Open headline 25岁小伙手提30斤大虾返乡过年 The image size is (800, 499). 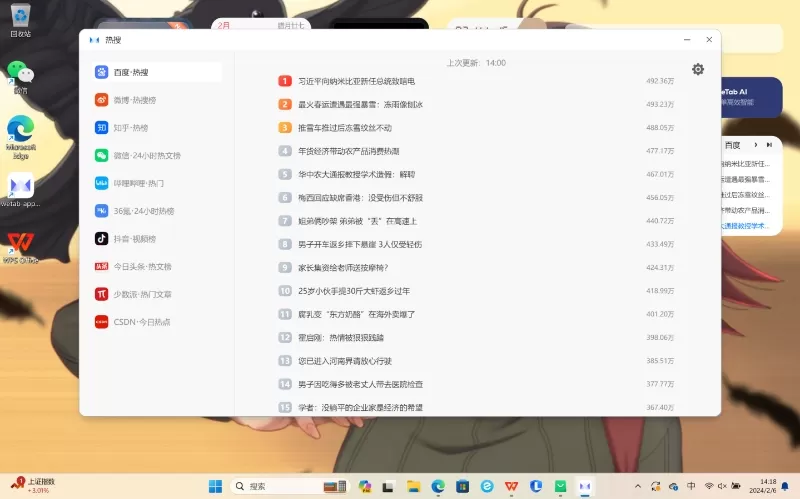pyautogui.click(x=354, y=291)
